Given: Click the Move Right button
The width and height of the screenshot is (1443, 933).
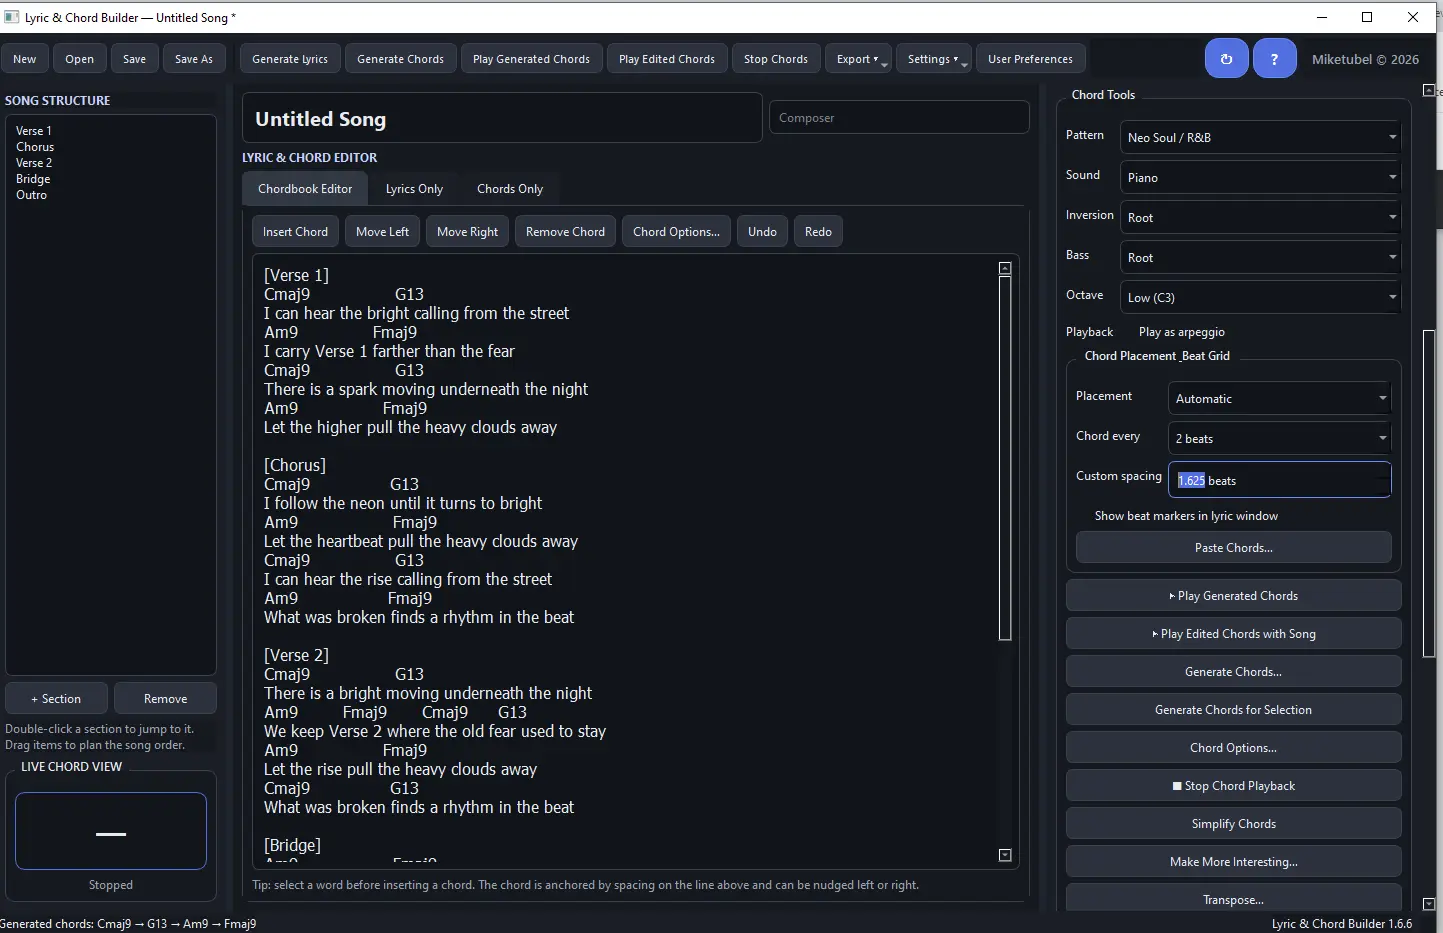Looking at the screenshot, I should pos(468,232).
